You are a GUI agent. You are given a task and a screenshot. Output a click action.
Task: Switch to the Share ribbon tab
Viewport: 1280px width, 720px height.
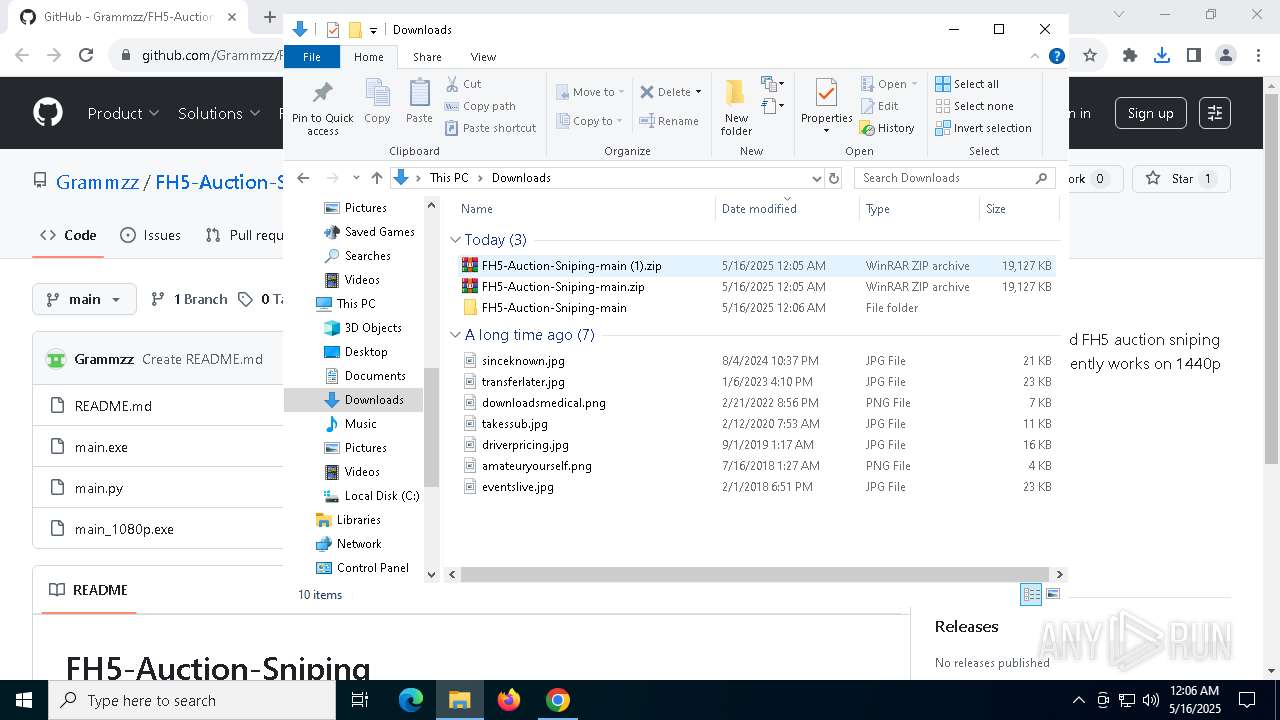(427, 57)
